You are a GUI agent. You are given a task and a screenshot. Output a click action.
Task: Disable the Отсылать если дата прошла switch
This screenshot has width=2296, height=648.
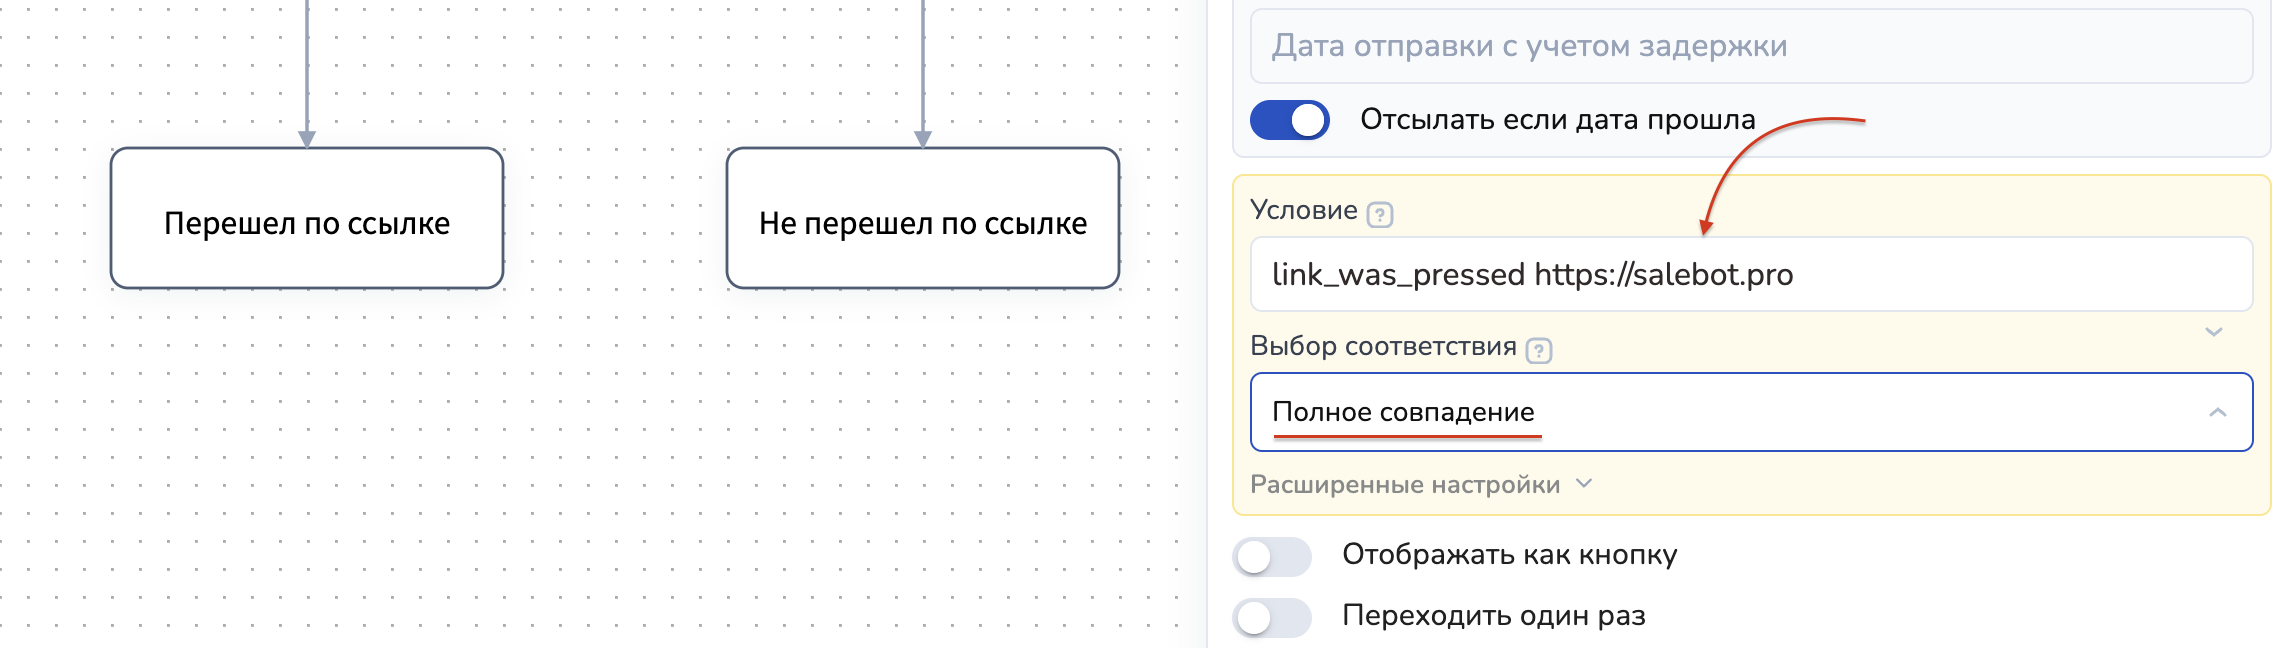click(1290, 120)
